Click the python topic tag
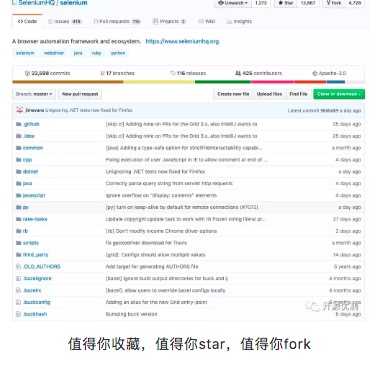 pos(118,53)
